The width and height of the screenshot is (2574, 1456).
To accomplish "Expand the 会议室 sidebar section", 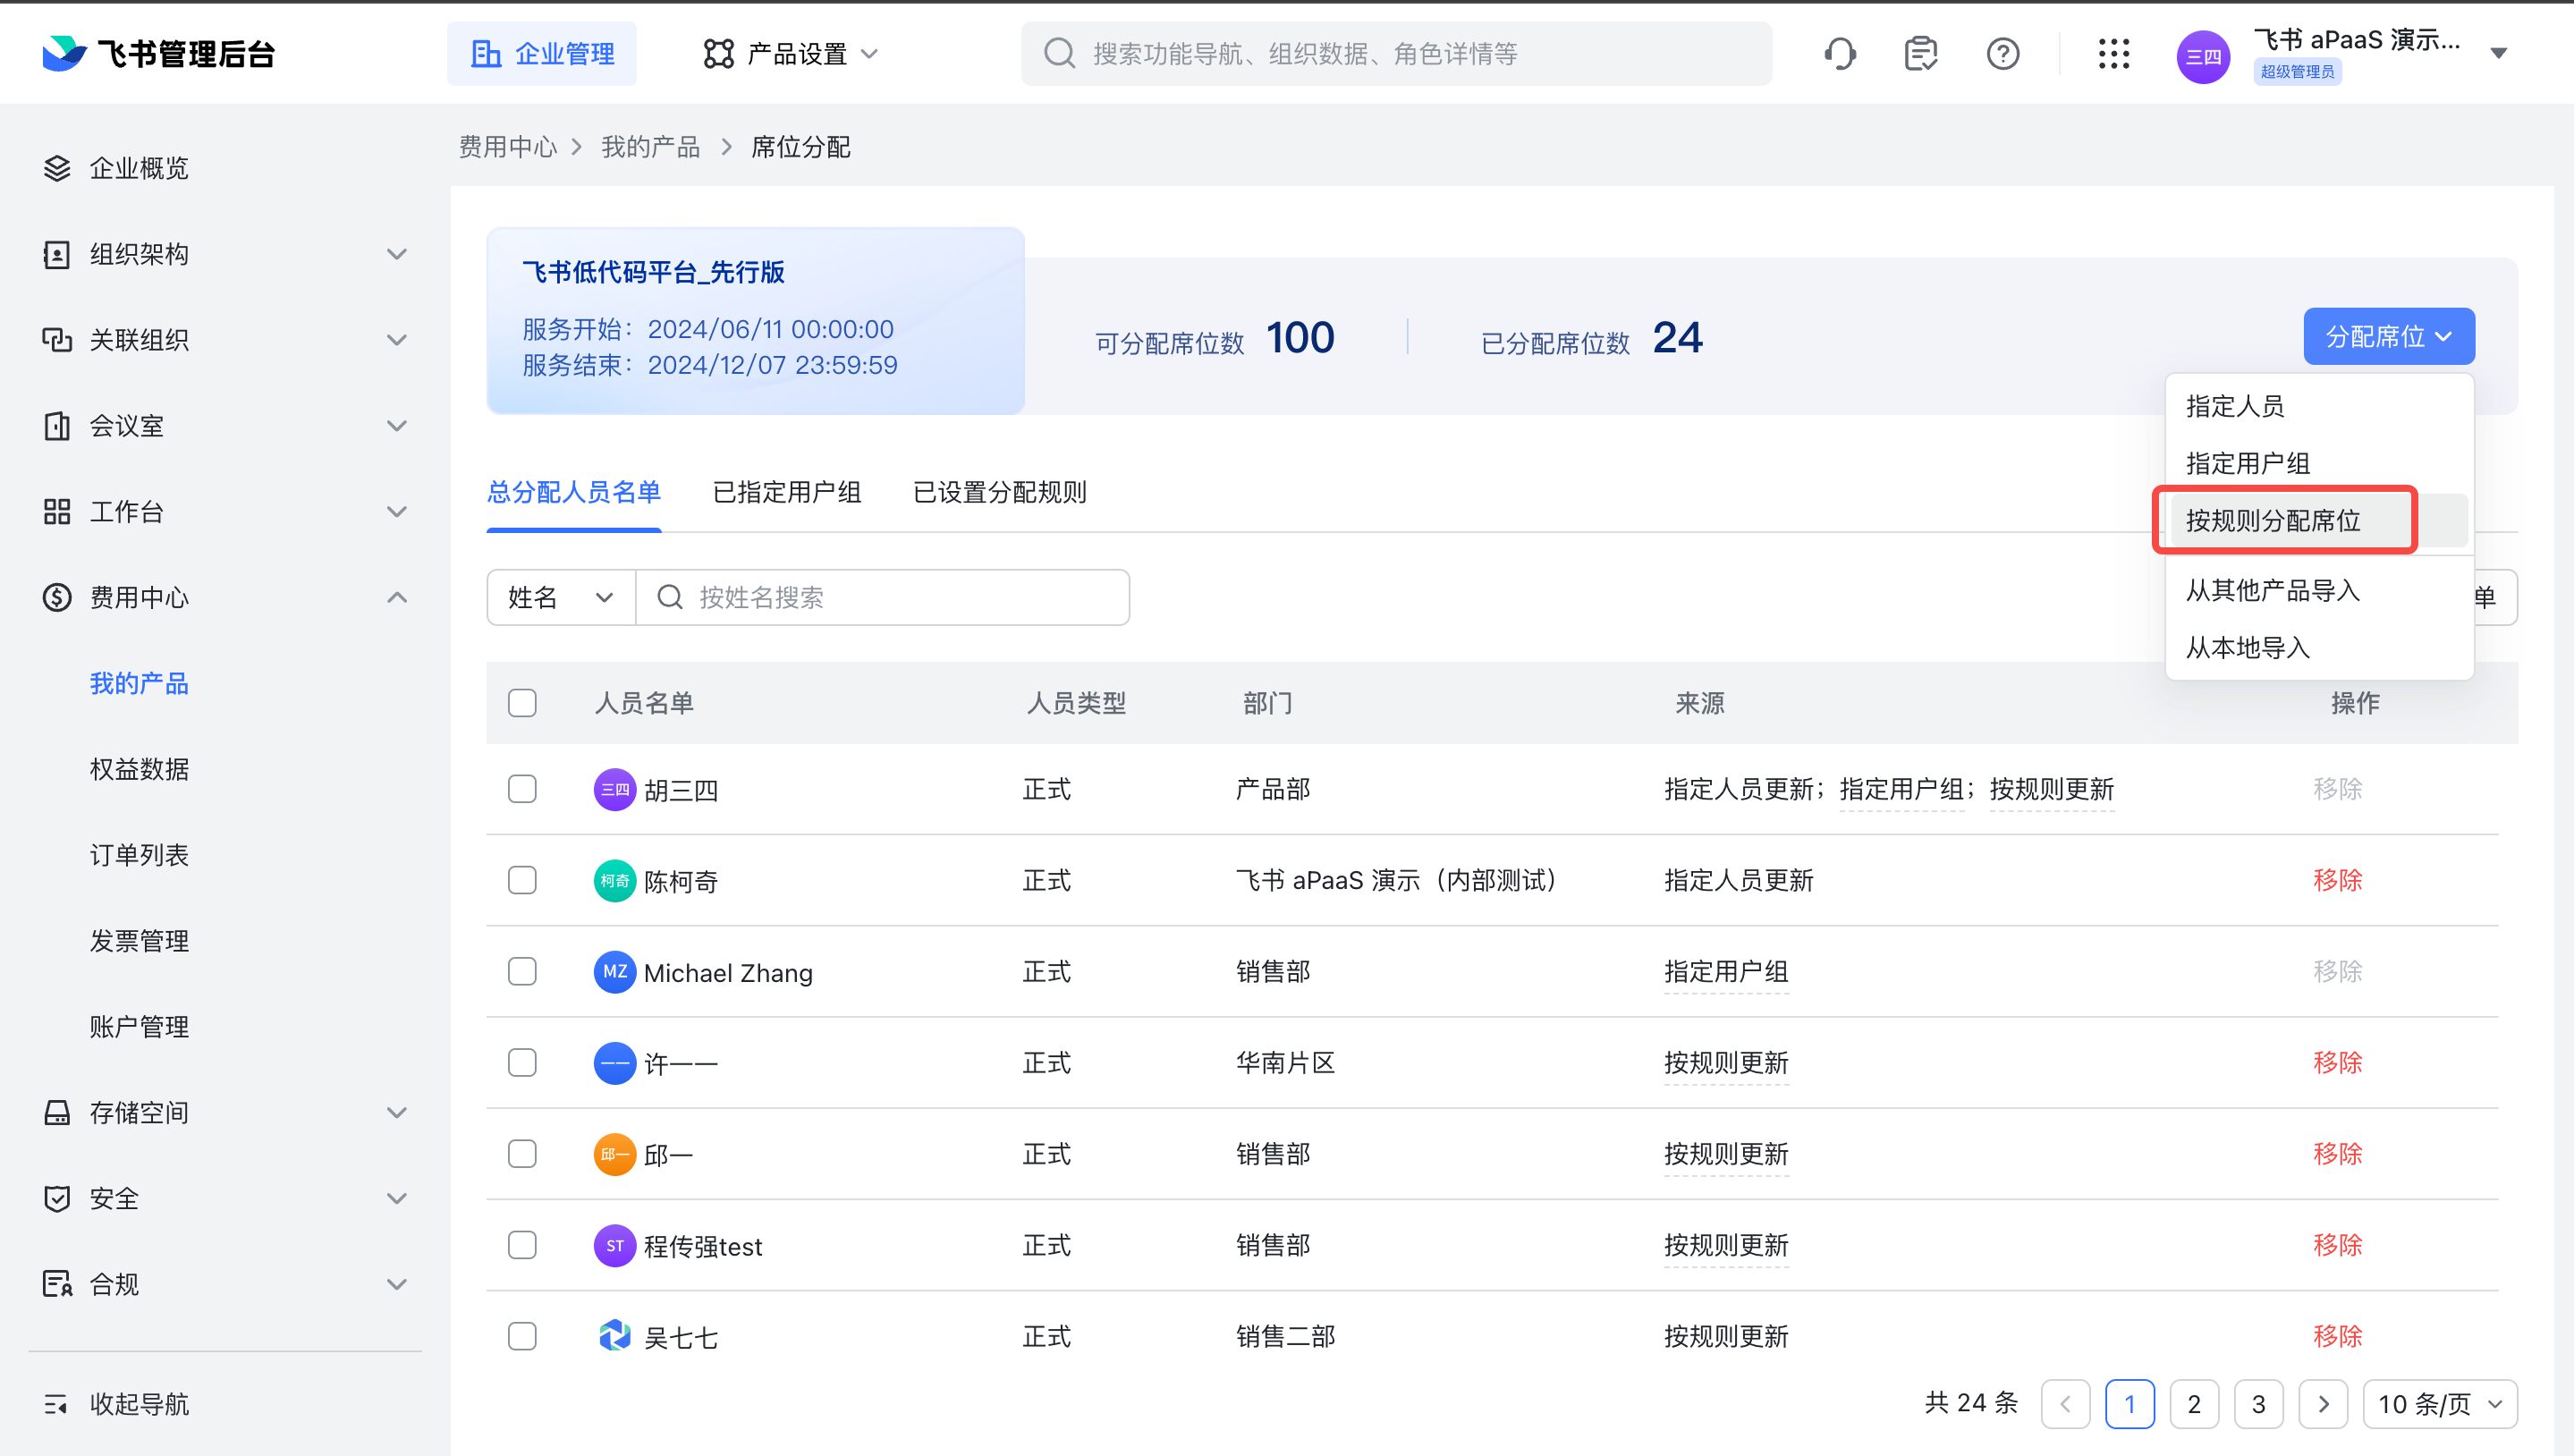I will pyautogui.click(x=397, y=426).
